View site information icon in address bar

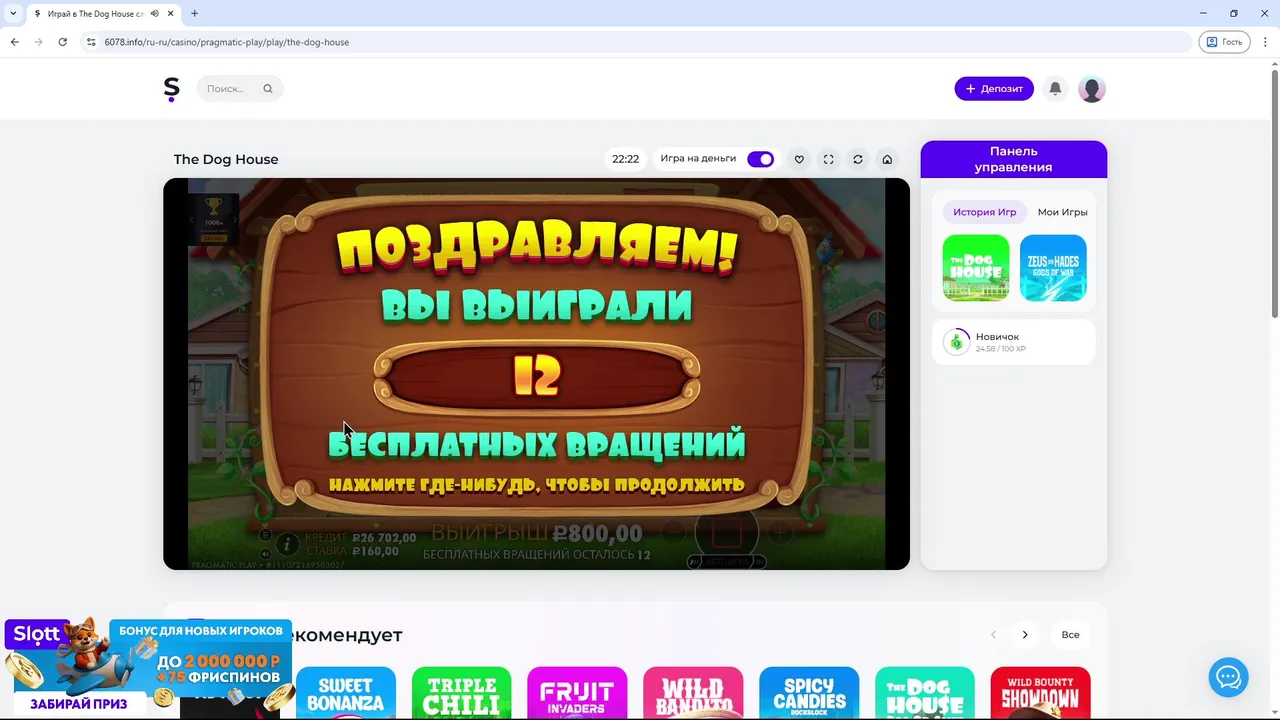click(x=91, y=42)
